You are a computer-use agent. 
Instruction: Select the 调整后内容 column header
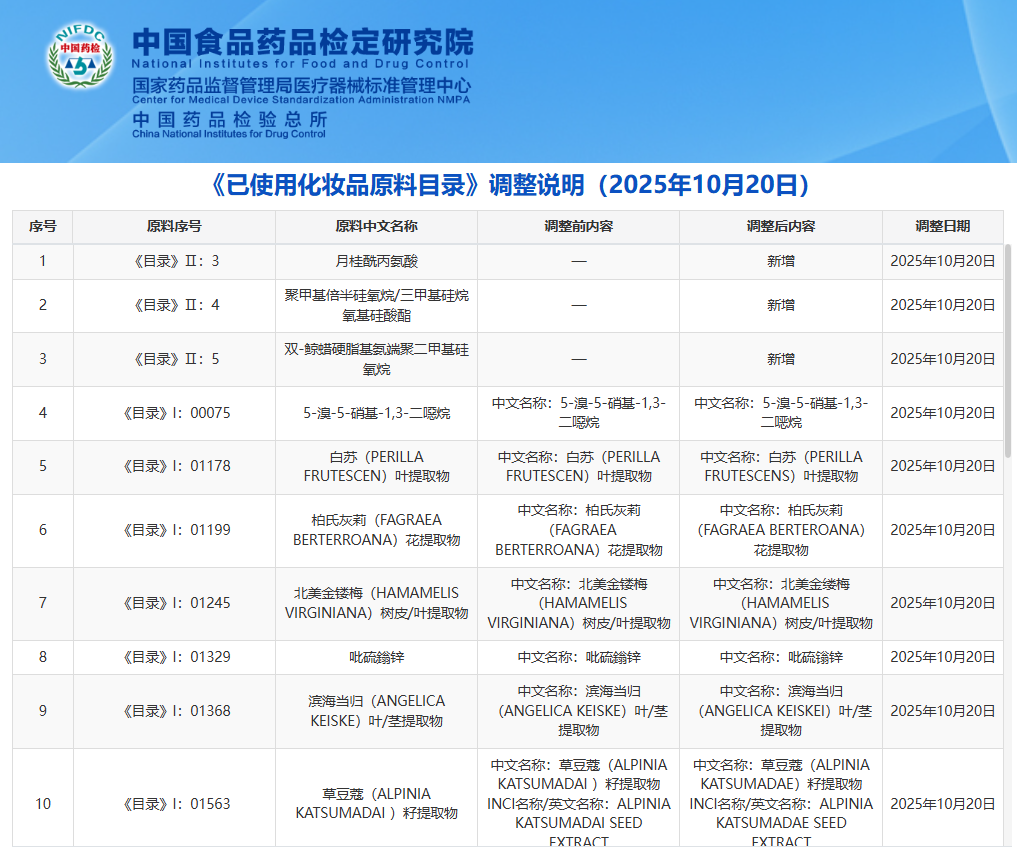(780, 227)
